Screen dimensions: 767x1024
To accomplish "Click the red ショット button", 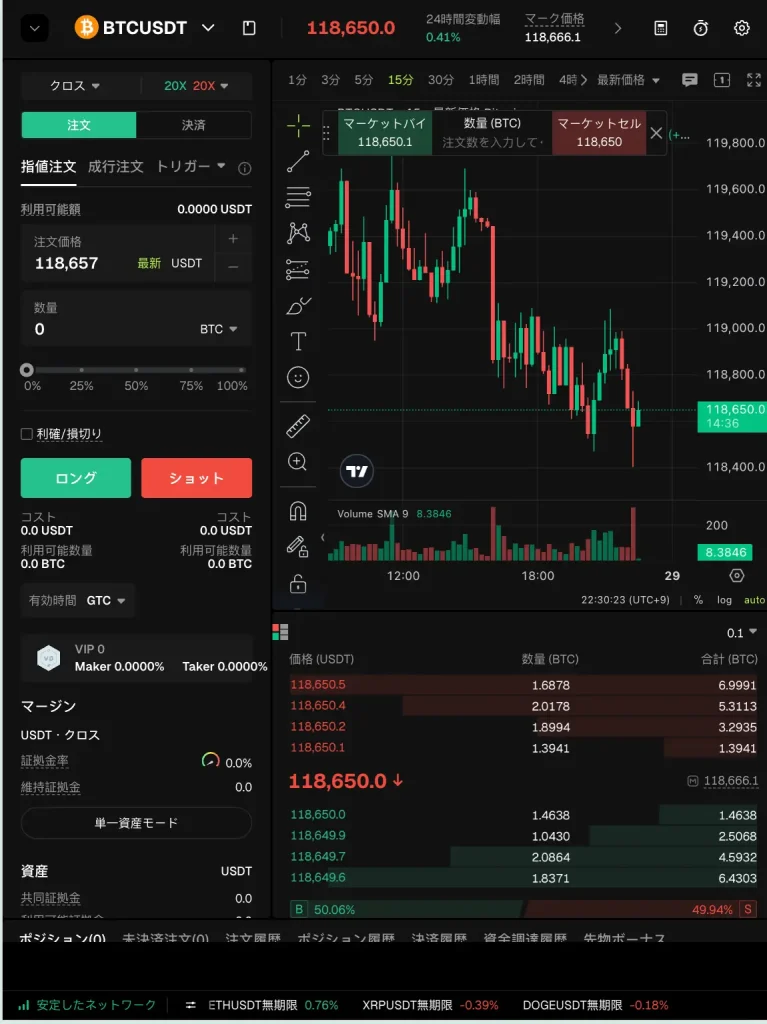I will pos(196,478).
